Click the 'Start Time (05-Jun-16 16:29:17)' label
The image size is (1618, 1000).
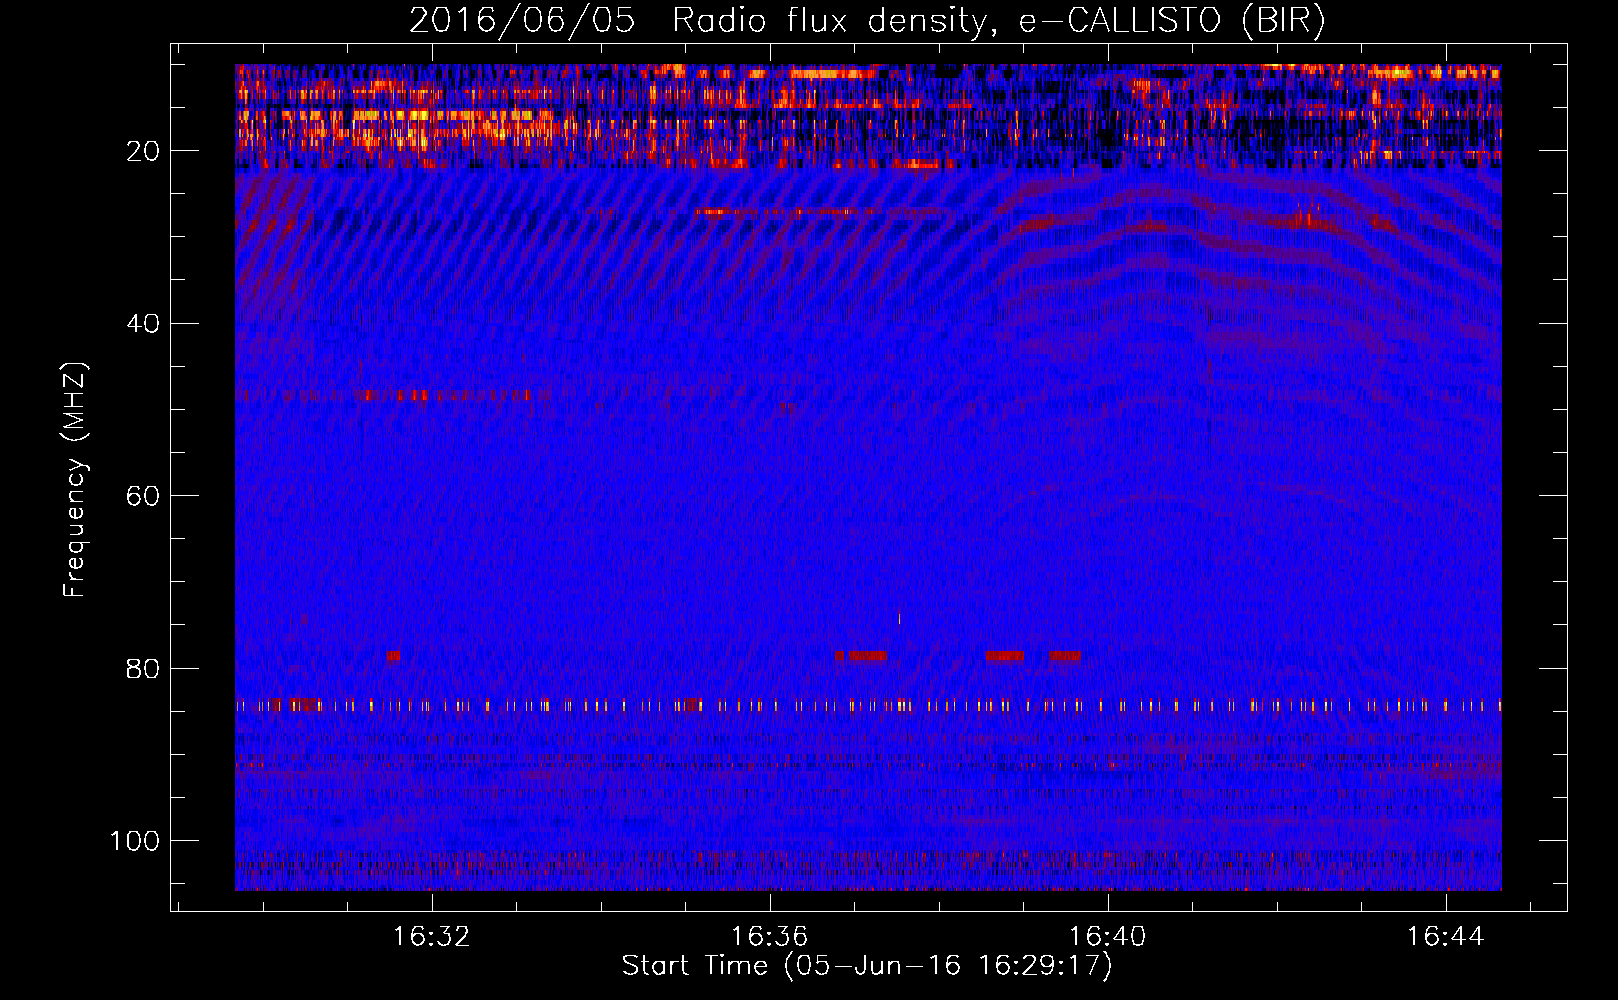coord(867,966)
